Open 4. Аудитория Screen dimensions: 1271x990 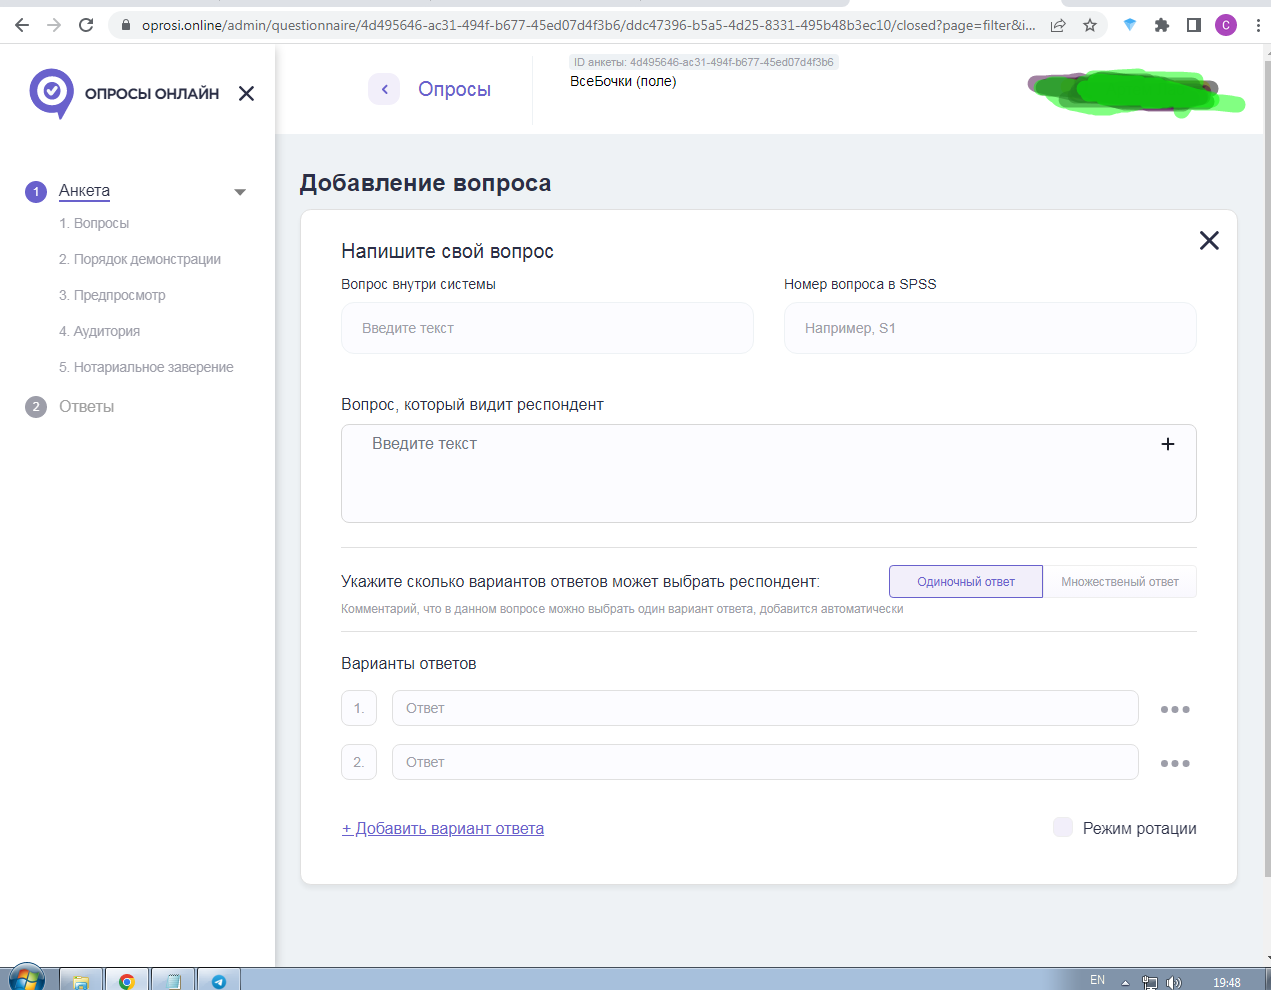point(99,331)
